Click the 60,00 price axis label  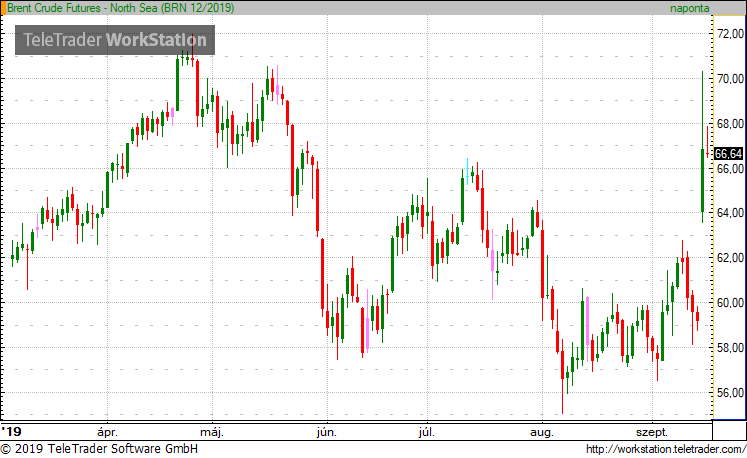click(x=730, y=303)
